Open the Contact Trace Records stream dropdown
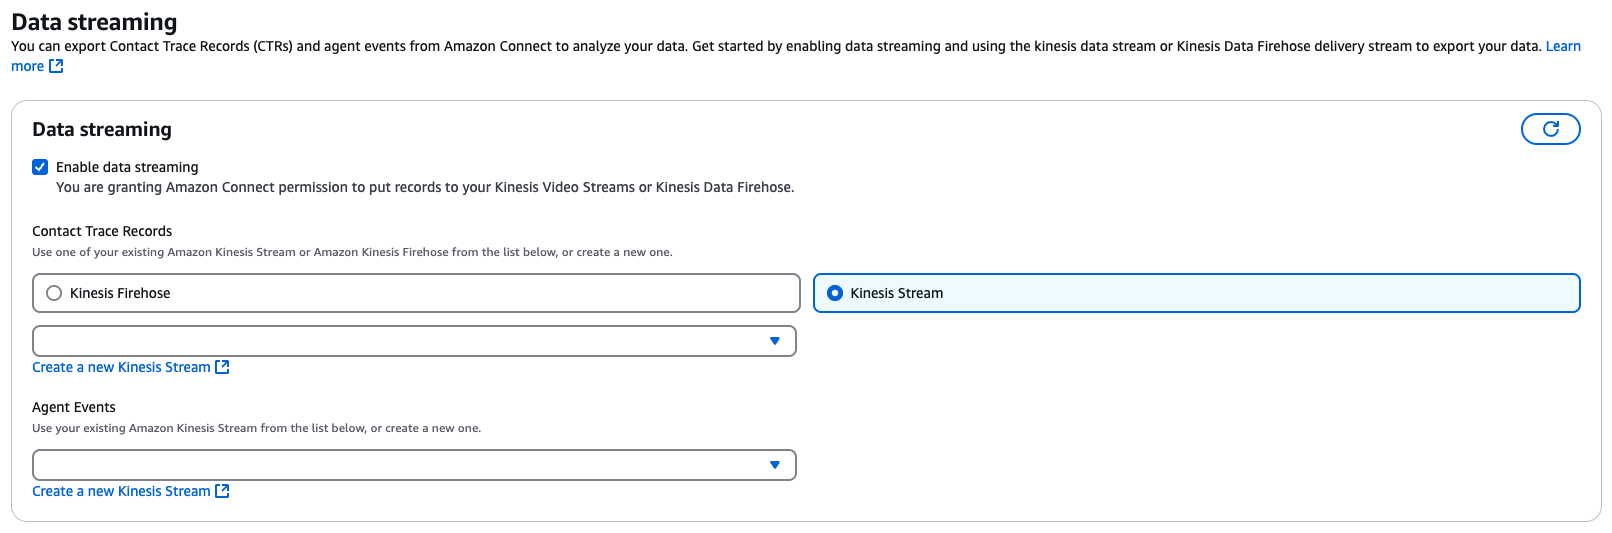The height and width of the screenshot is (533, 1612). (x=414, y=341)
